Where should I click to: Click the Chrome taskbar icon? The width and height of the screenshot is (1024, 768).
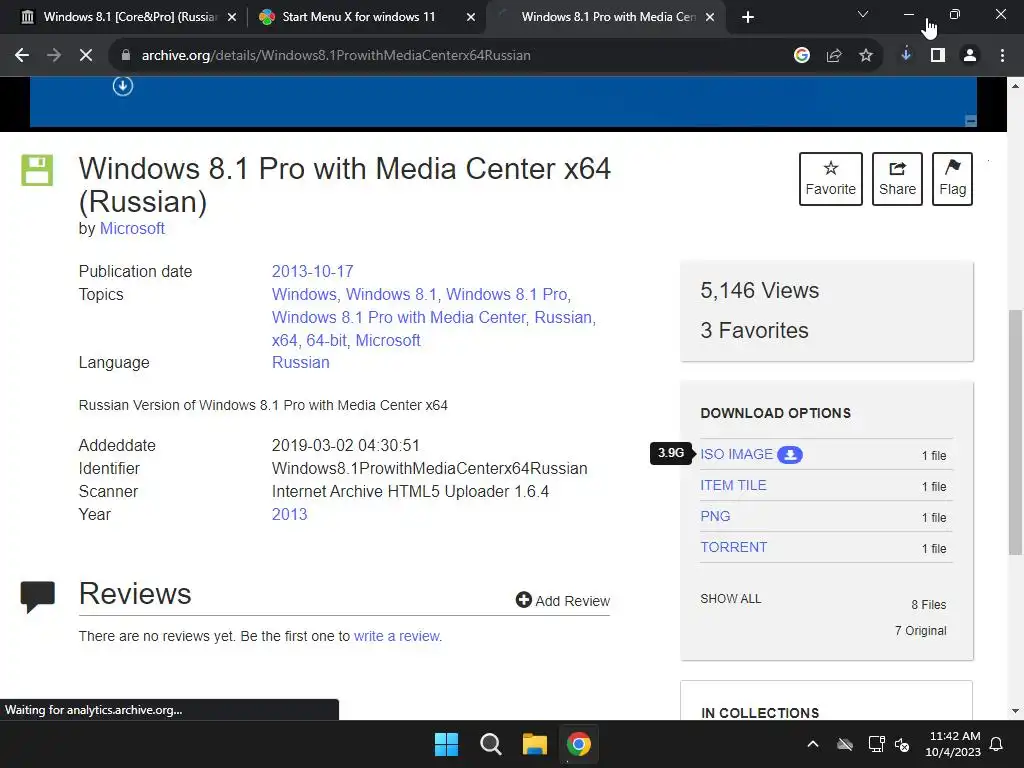click(579, 744)
